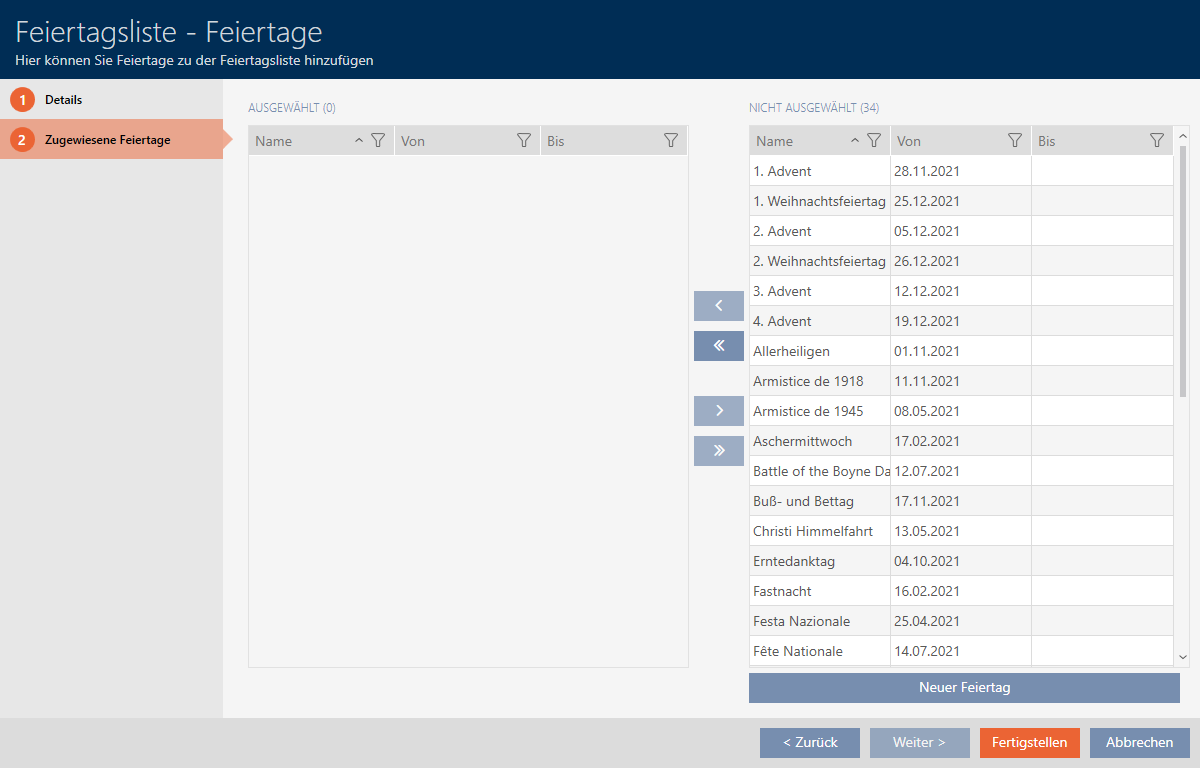1200x768 pixels.
Task: Go back with the Zurück button
Action: point(809,743)
